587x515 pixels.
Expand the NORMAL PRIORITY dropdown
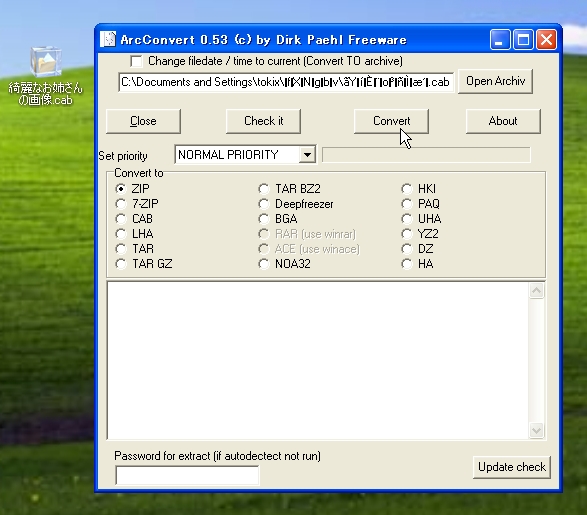coord(307,155)
